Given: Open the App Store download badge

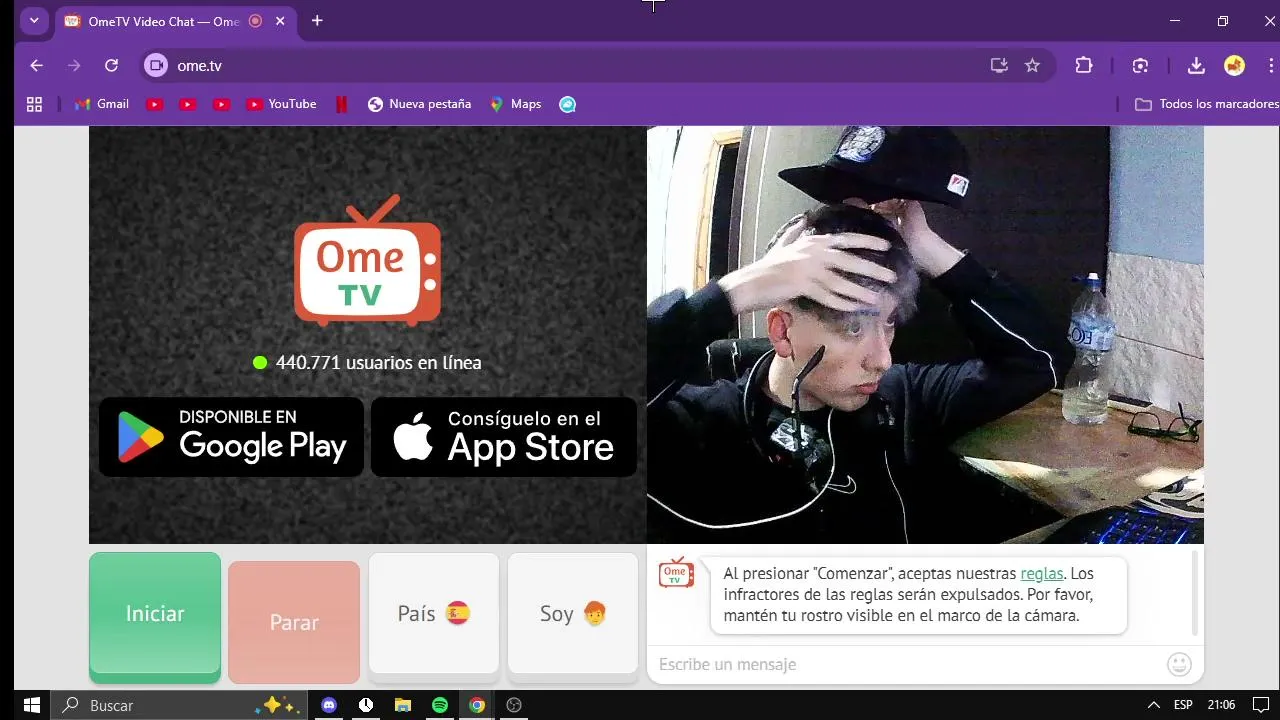Looking at the screenshot, I should coord(504,437).
